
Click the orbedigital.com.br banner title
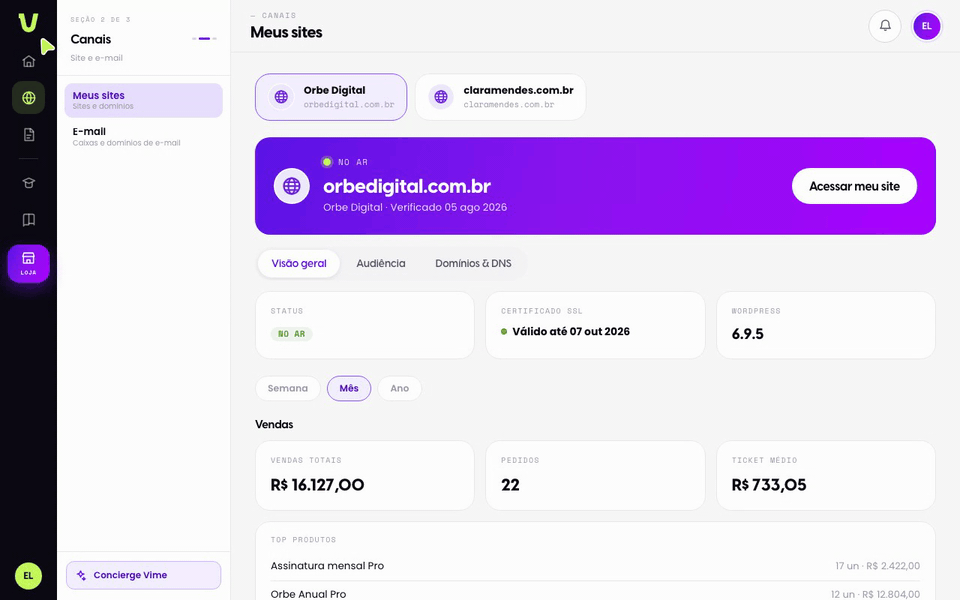[x=407, y=186]
